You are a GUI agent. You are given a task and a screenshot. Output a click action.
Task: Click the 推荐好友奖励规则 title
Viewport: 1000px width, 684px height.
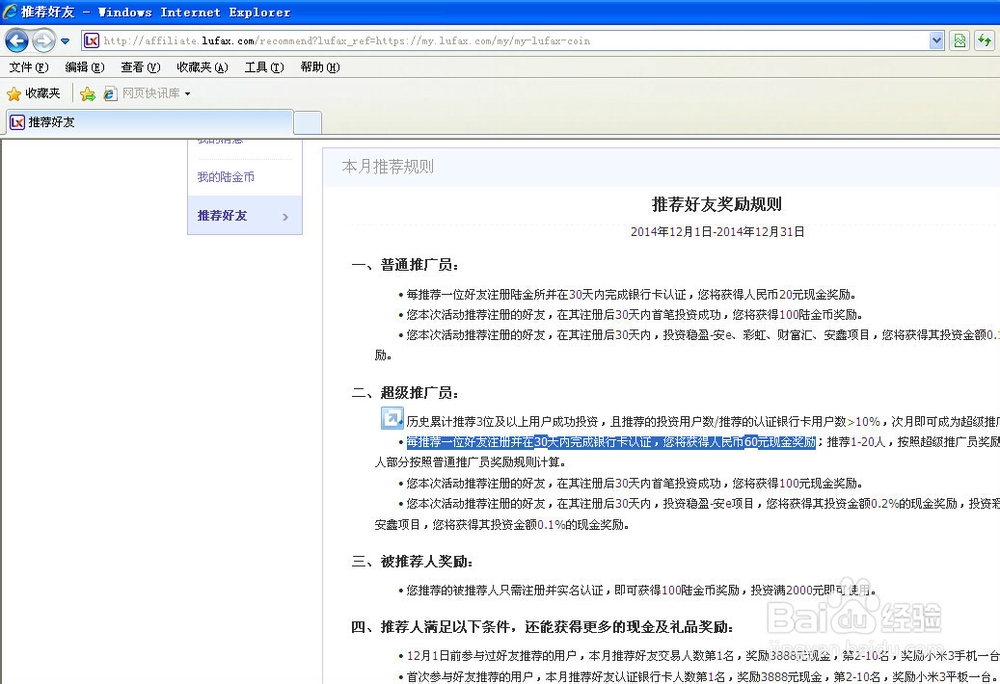tap(716, 204)
